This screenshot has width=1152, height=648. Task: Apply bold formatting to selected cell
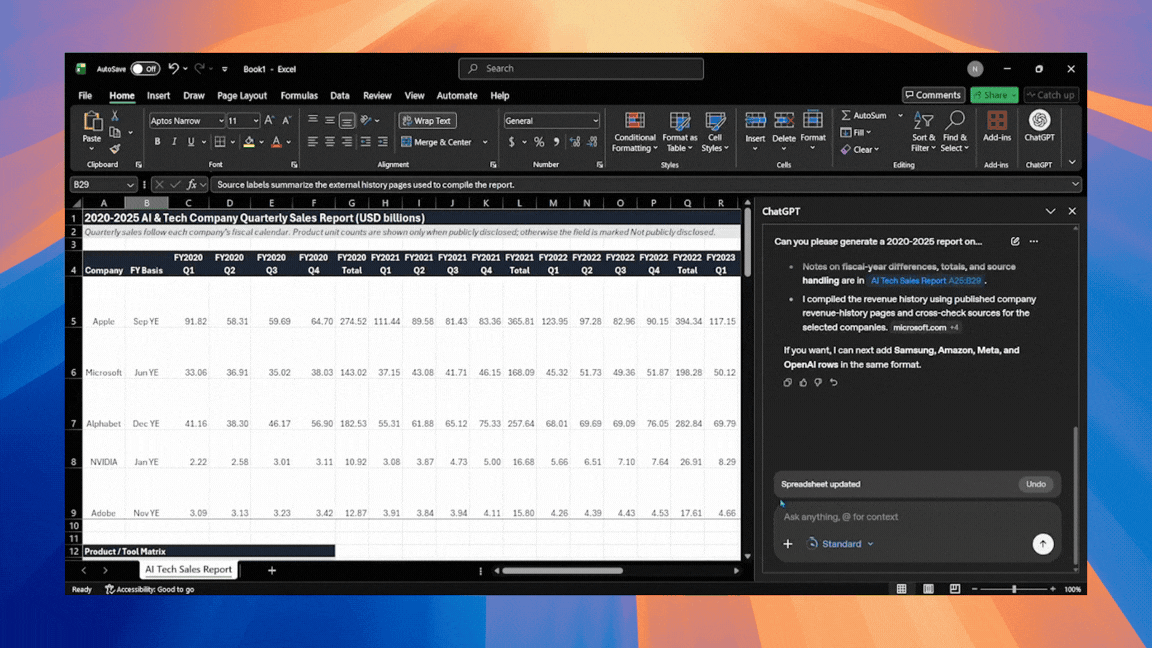click(157, 141)
